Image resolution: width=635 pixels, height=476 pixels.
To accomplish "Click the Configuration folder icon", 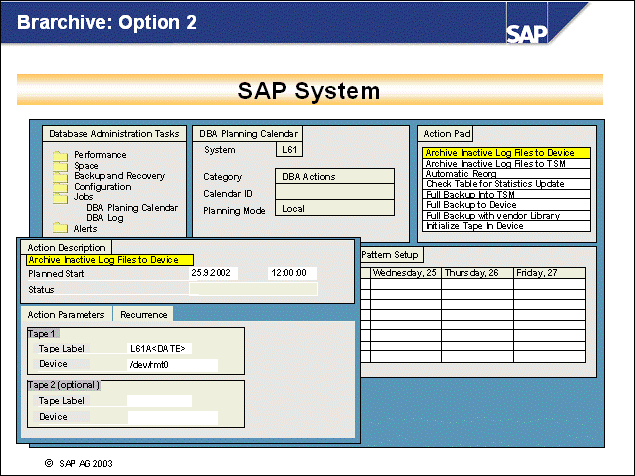I will [x=59, y=187].
